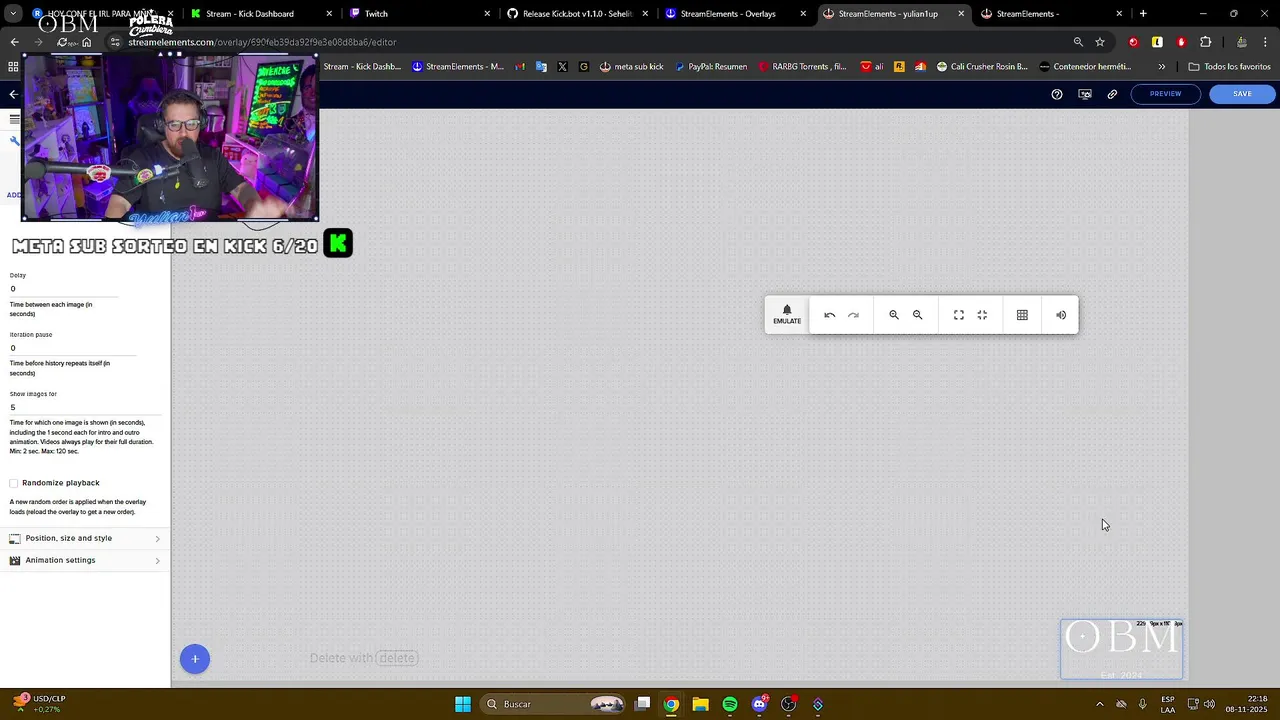1280x720 pixels.
Task: Show hidden system tray icons chevron
Action: pyautogui.click(x=1100, y=704)
